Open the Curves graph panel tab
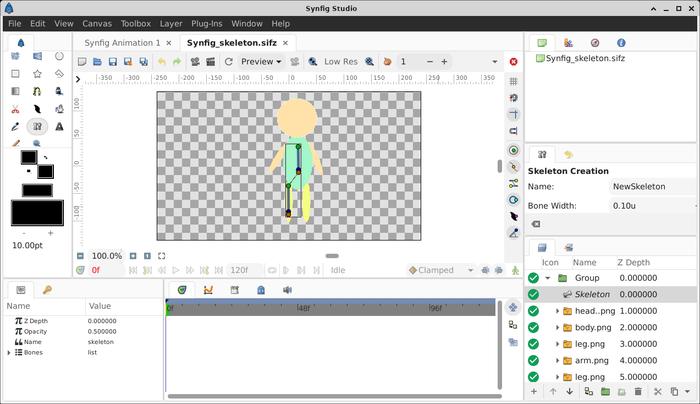Viewport: 700px width, 404px height. (x=208, y=290)
